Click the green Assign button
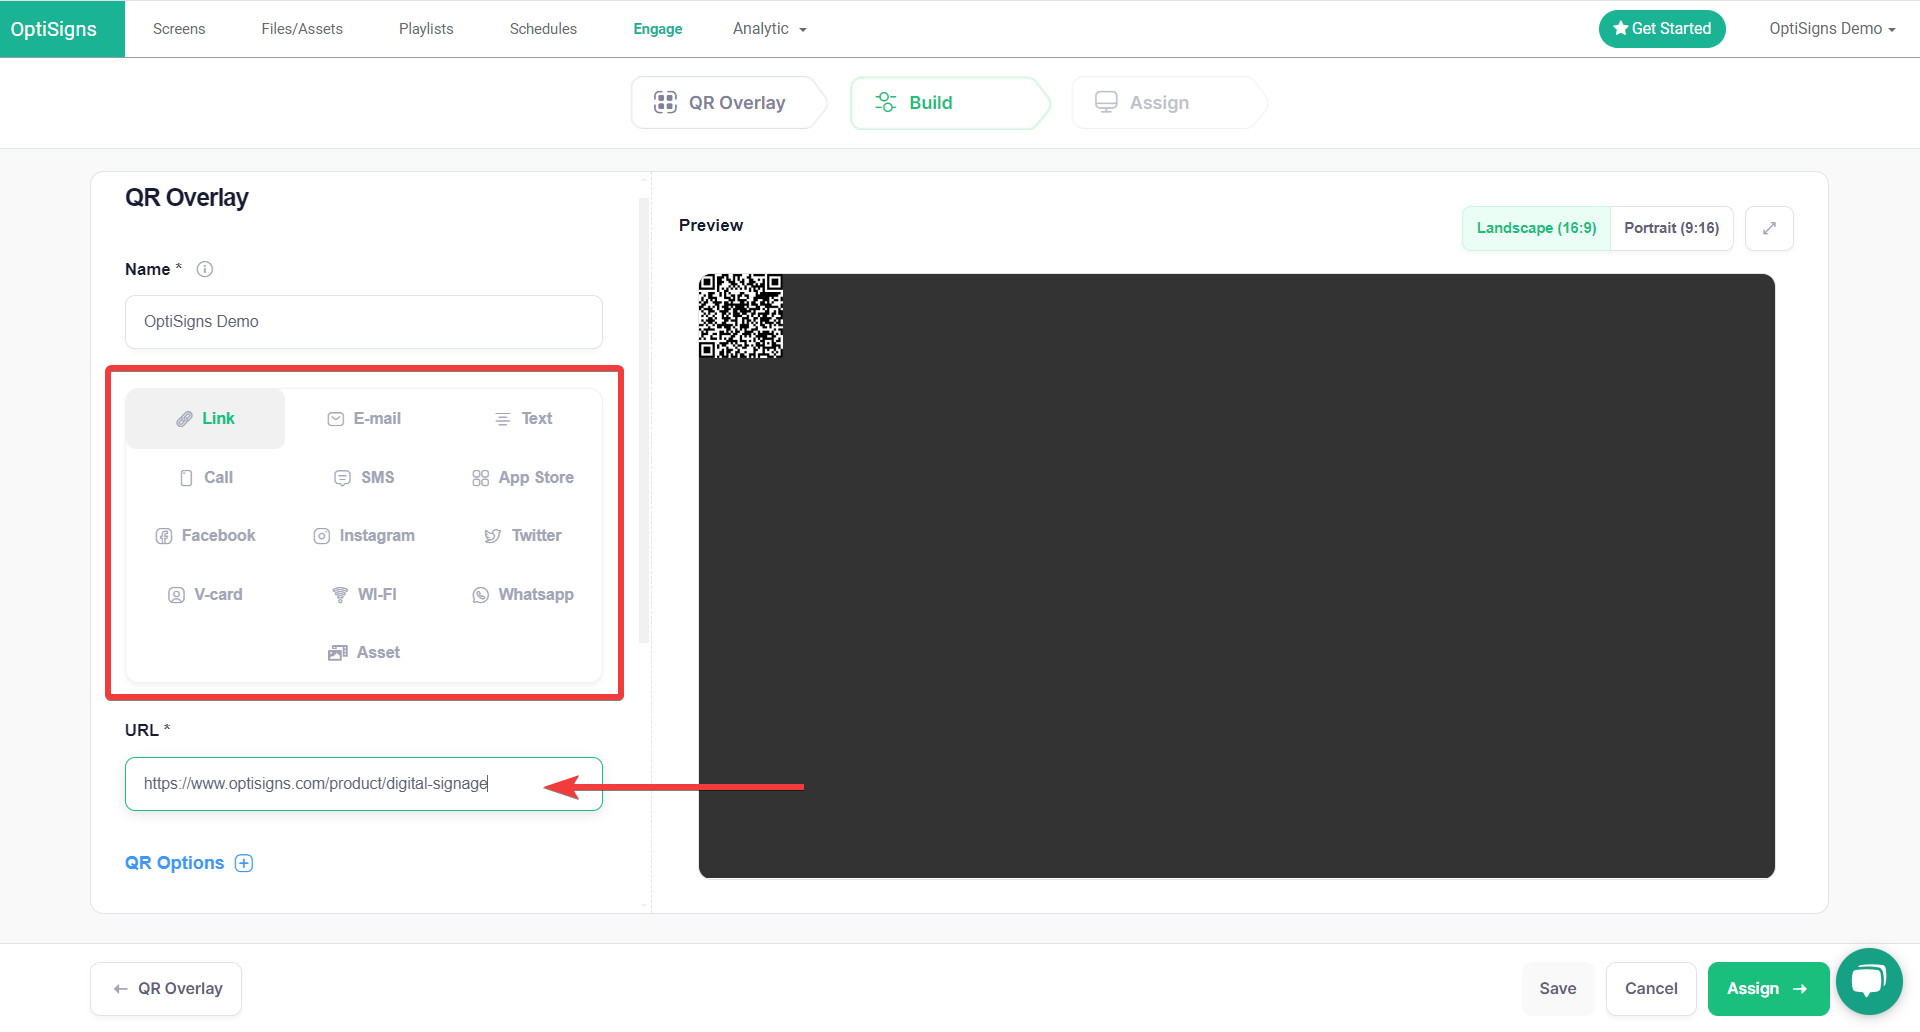This screenshot has width=1920, height=1032. 1768,989
